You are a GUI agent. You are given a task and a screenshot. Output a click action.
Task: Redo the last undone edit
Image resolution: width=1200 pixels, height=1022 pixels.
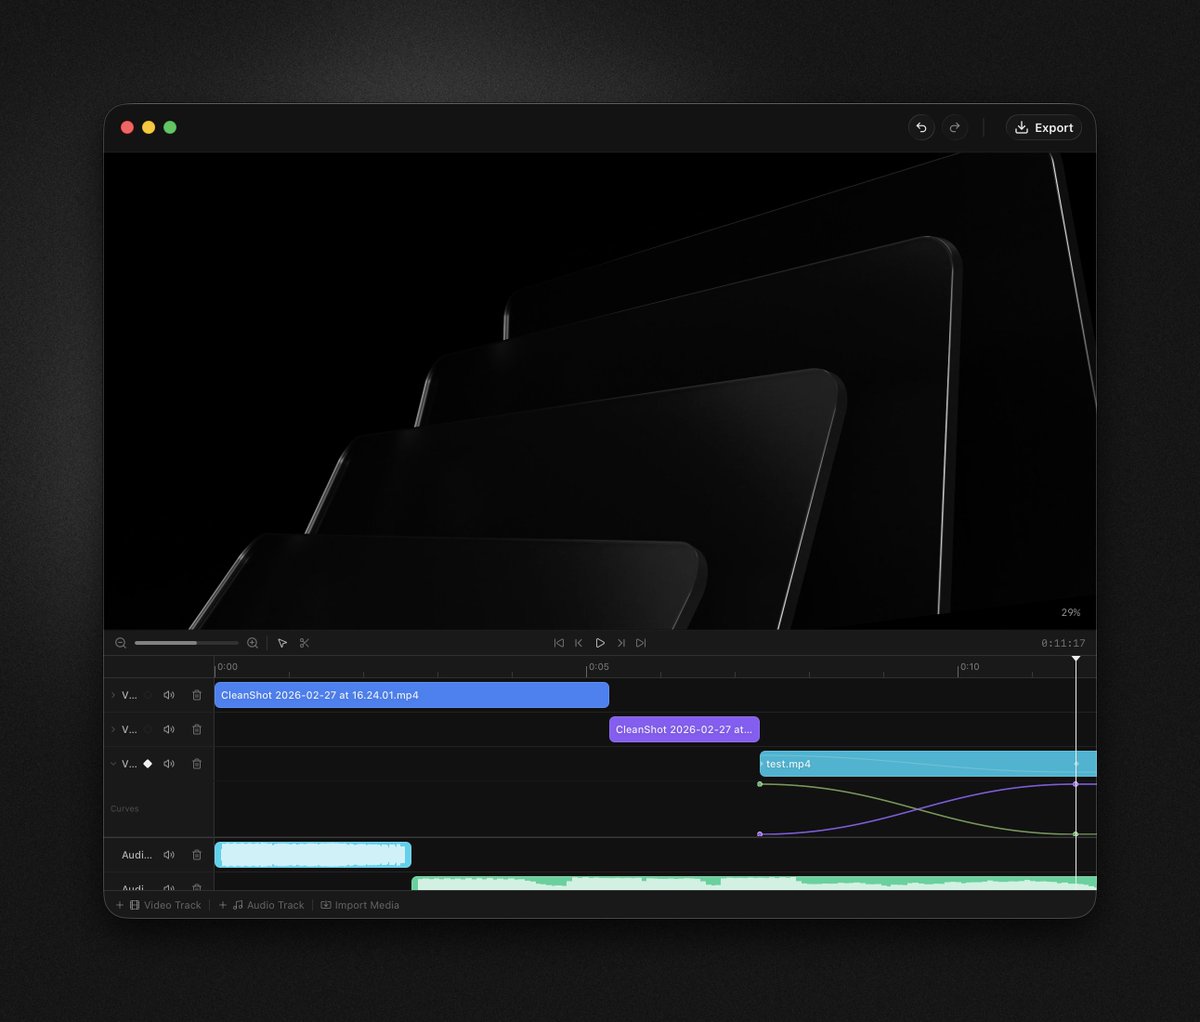tap(955, 128)
